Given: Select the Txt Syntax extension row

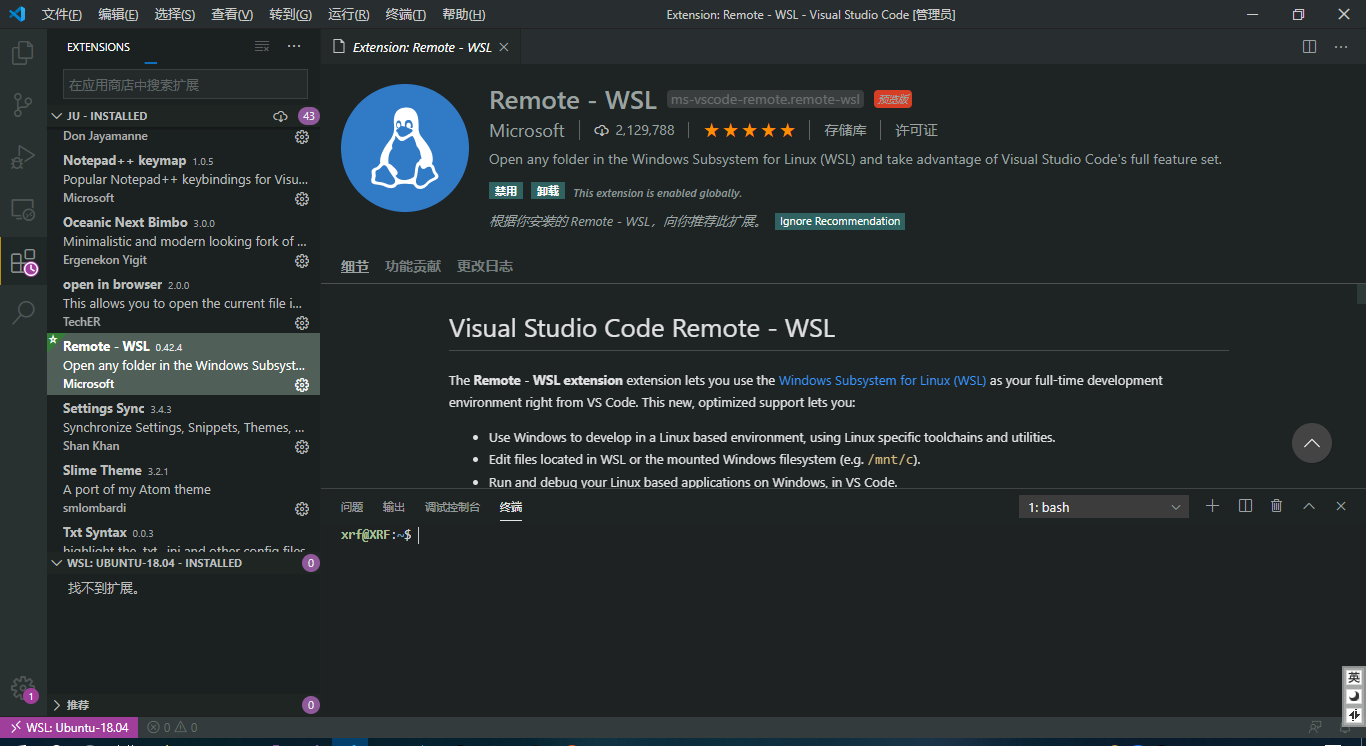Looking at the screenshot, I should click(184, 538).
